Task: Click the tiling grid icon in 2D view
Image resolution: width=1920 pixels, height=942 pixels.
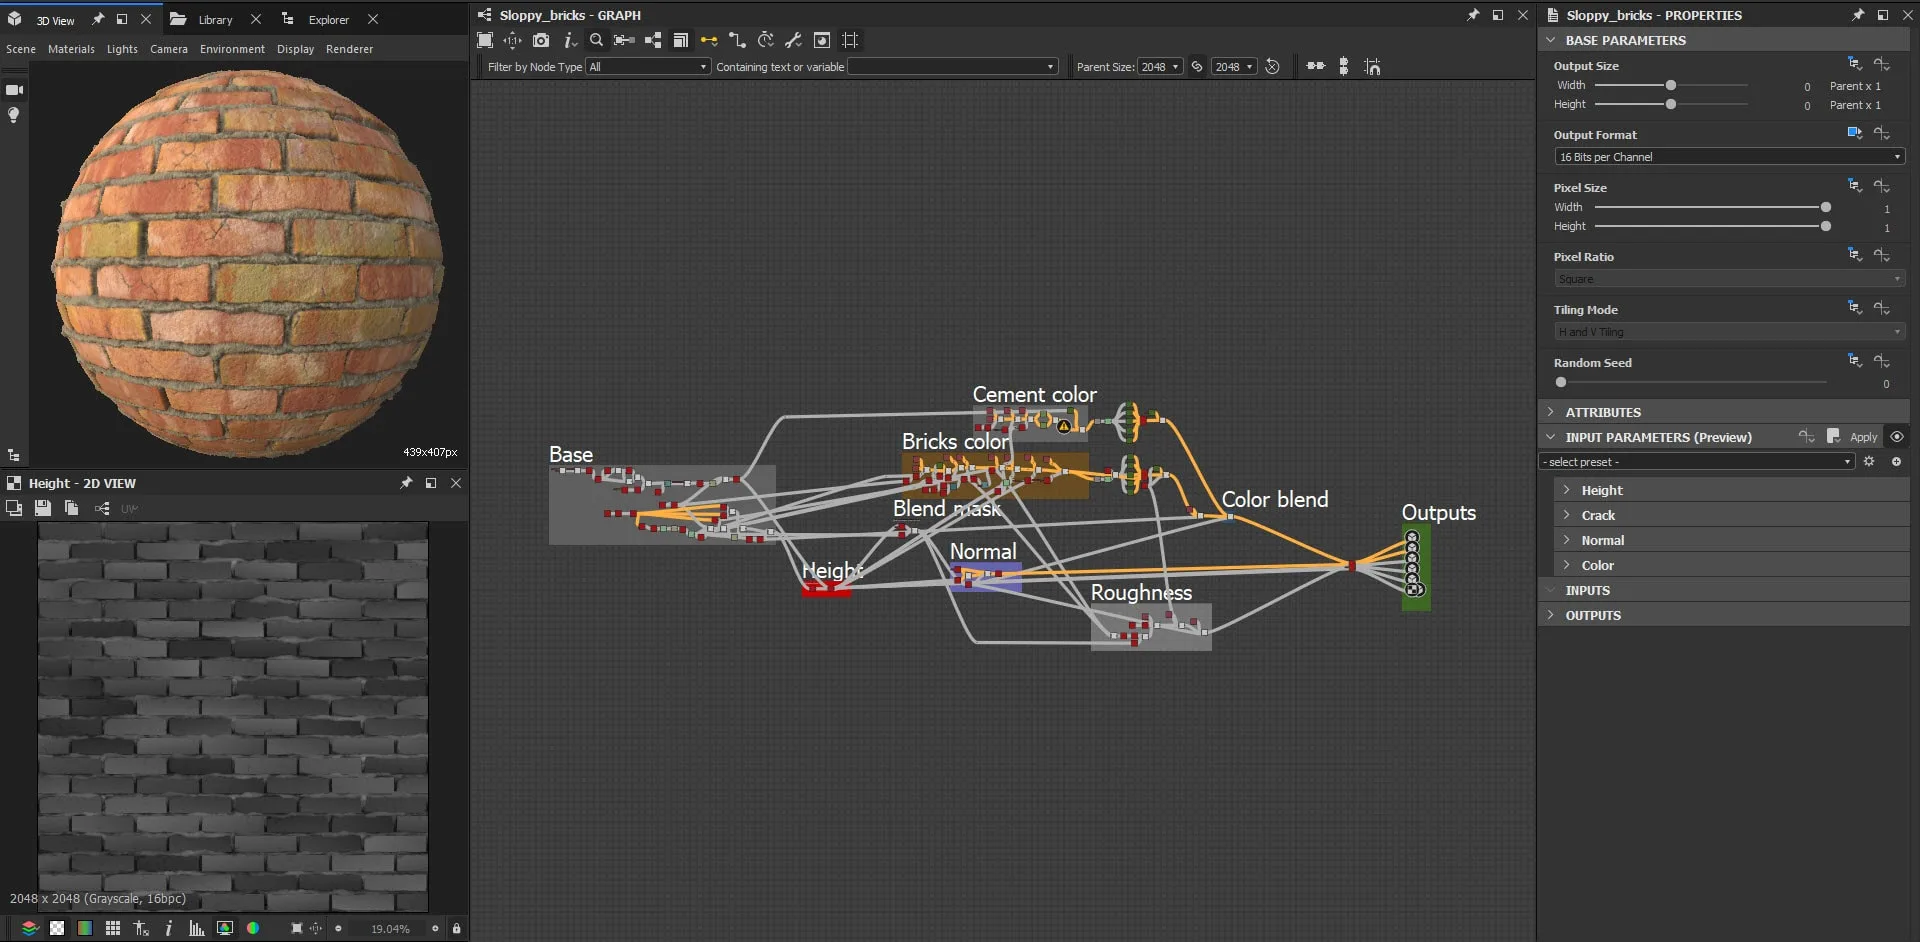Action: (113, 929)
